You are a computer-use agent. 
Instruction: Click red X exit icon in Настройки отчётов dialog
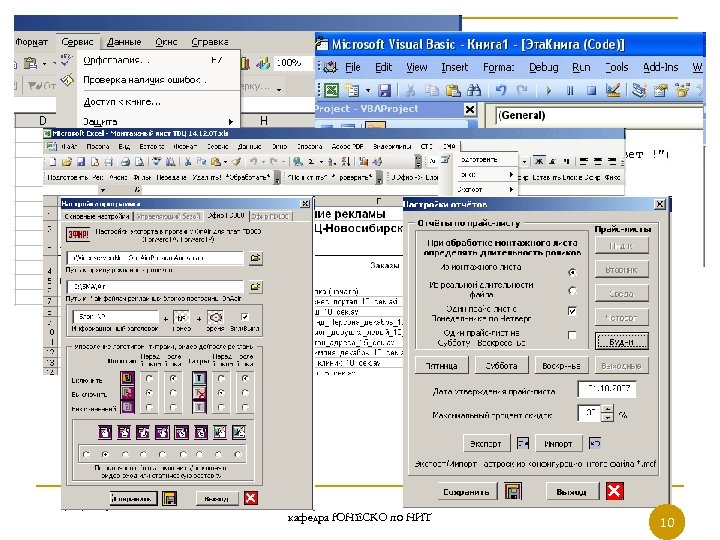pos(614,491)
